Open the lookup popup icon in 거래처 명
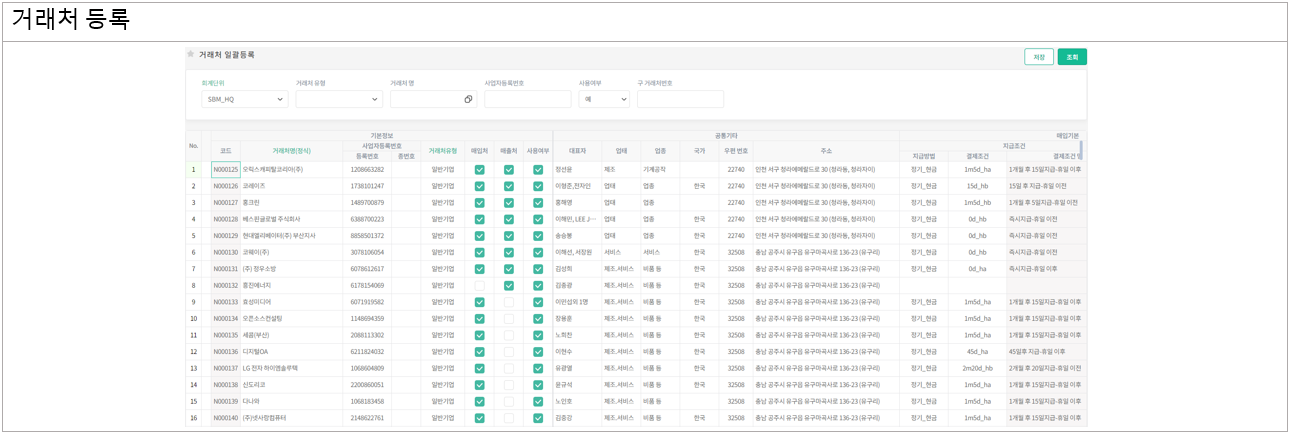The height and width of the screenshot is (434, 1291). (468, 100)
